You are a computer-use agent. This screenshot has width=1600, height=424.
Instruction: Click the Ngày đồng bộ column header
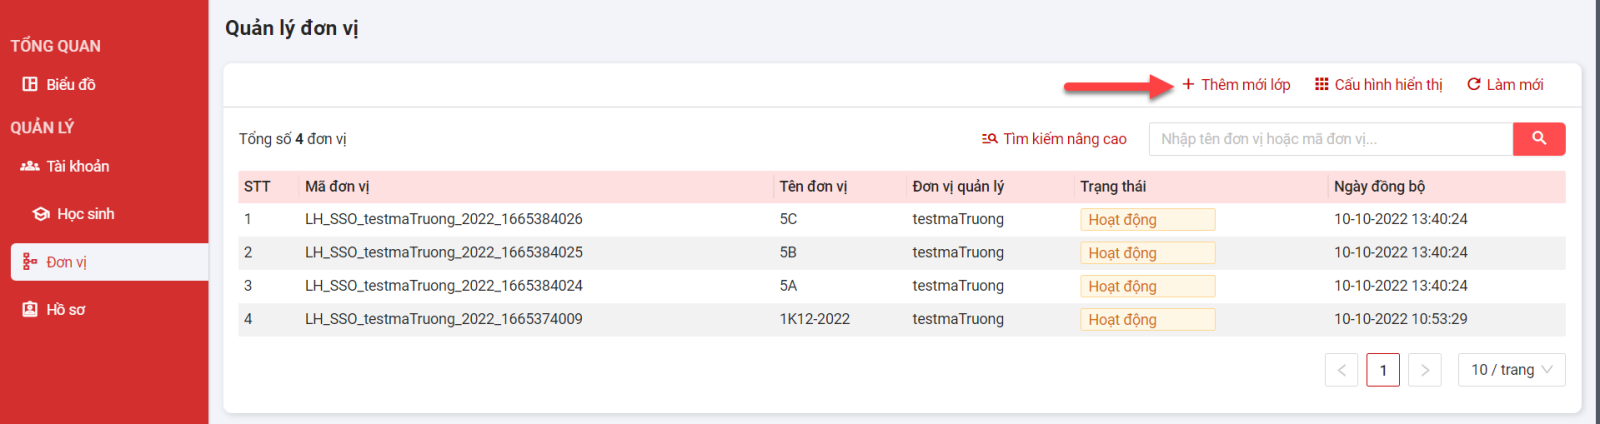coord(1379,187)
